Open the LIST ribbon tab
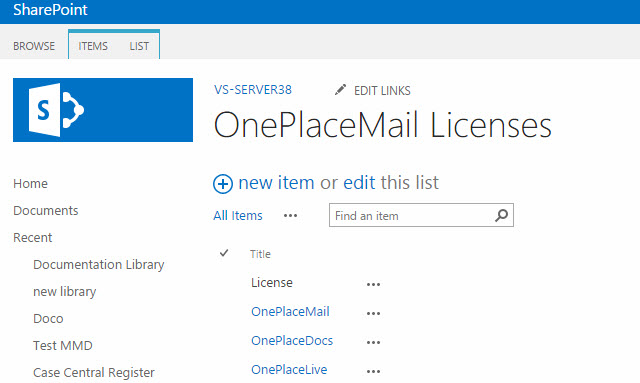 (x=139, y=46)
